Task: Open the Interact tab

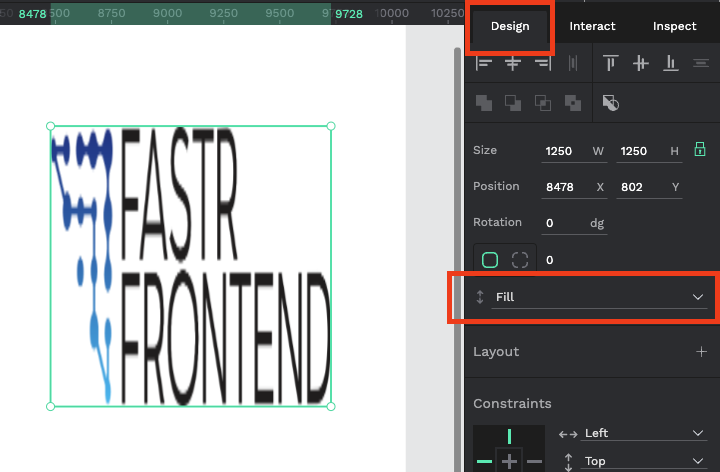Action: click(592, 26)
